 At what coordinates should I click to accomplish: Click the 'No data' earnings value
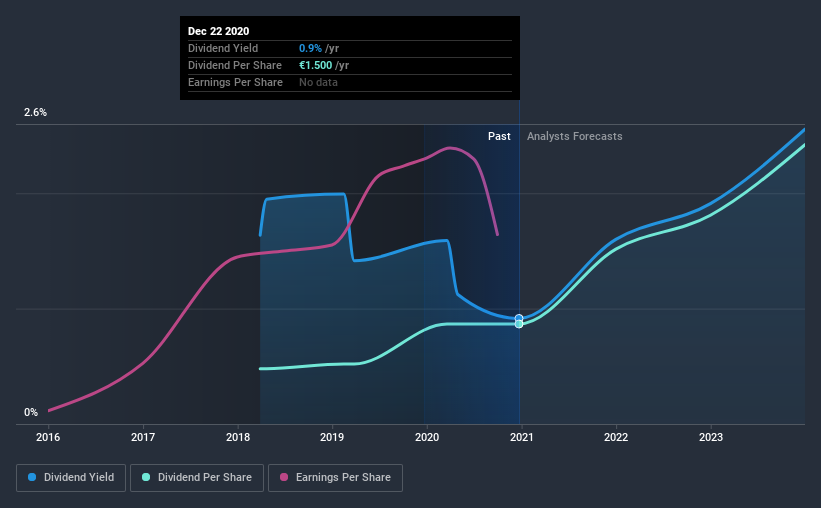(318, 82)
